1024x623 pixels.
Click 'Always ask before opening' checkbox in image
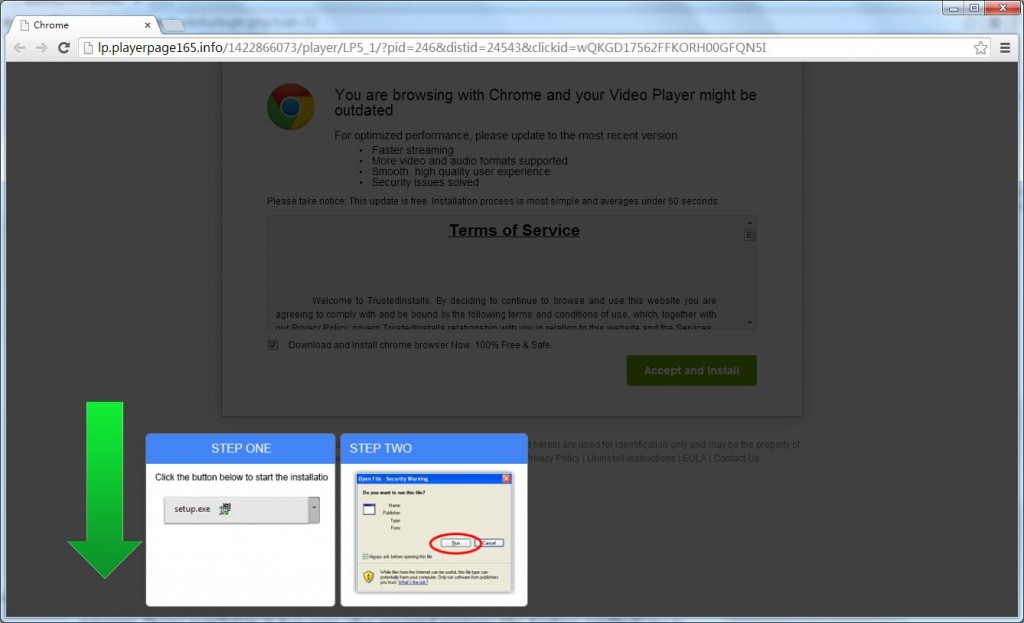point(365,556)
